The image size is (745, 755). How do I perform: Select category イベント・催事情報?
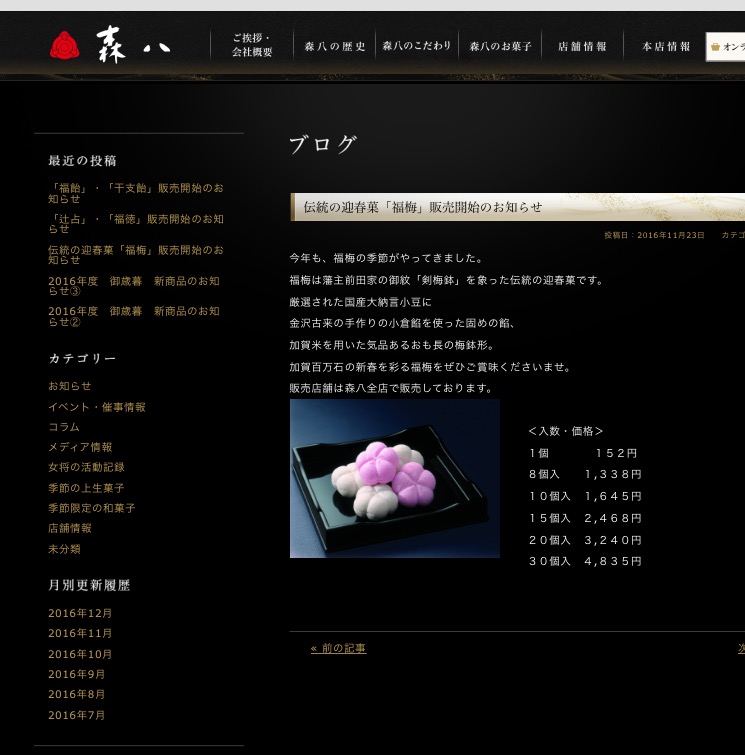tap(97, 407)
